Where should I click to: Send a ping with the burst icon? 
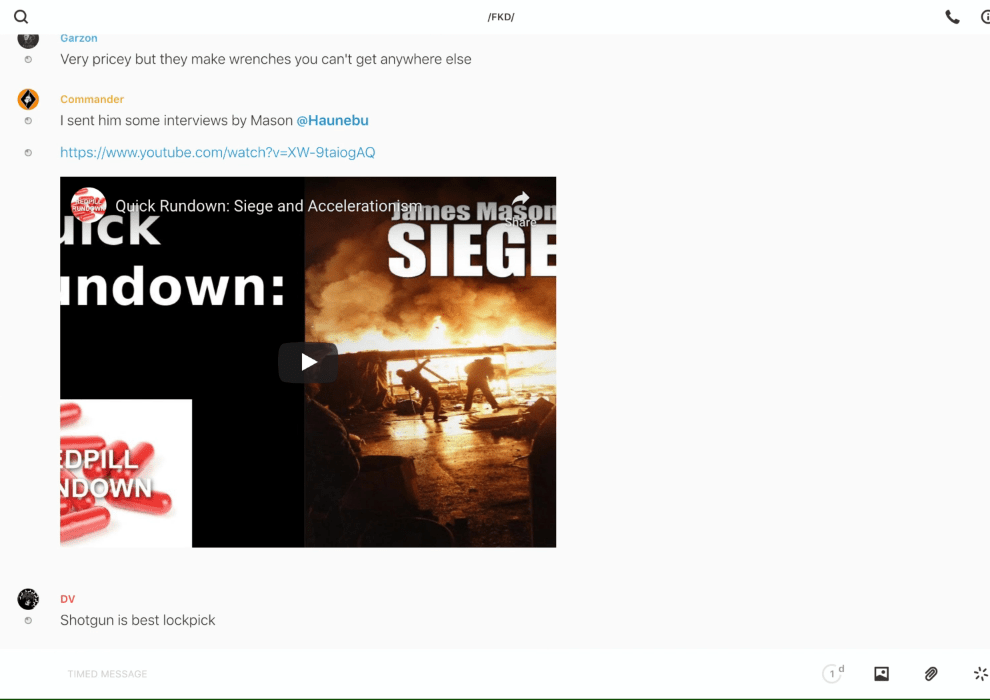coord(980,674)
